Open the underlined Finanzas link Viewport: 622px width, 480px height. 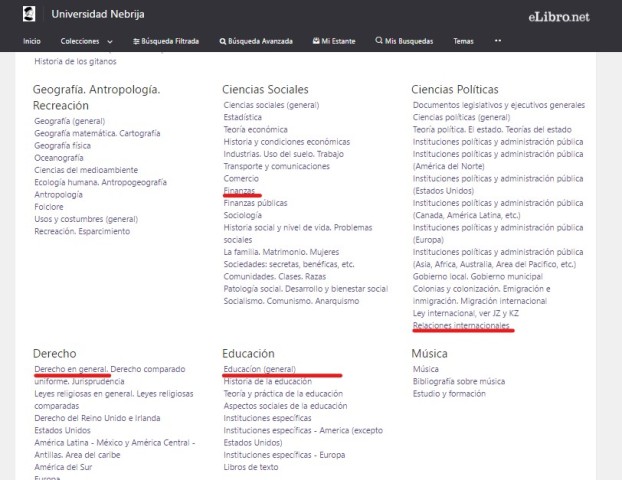239,191
